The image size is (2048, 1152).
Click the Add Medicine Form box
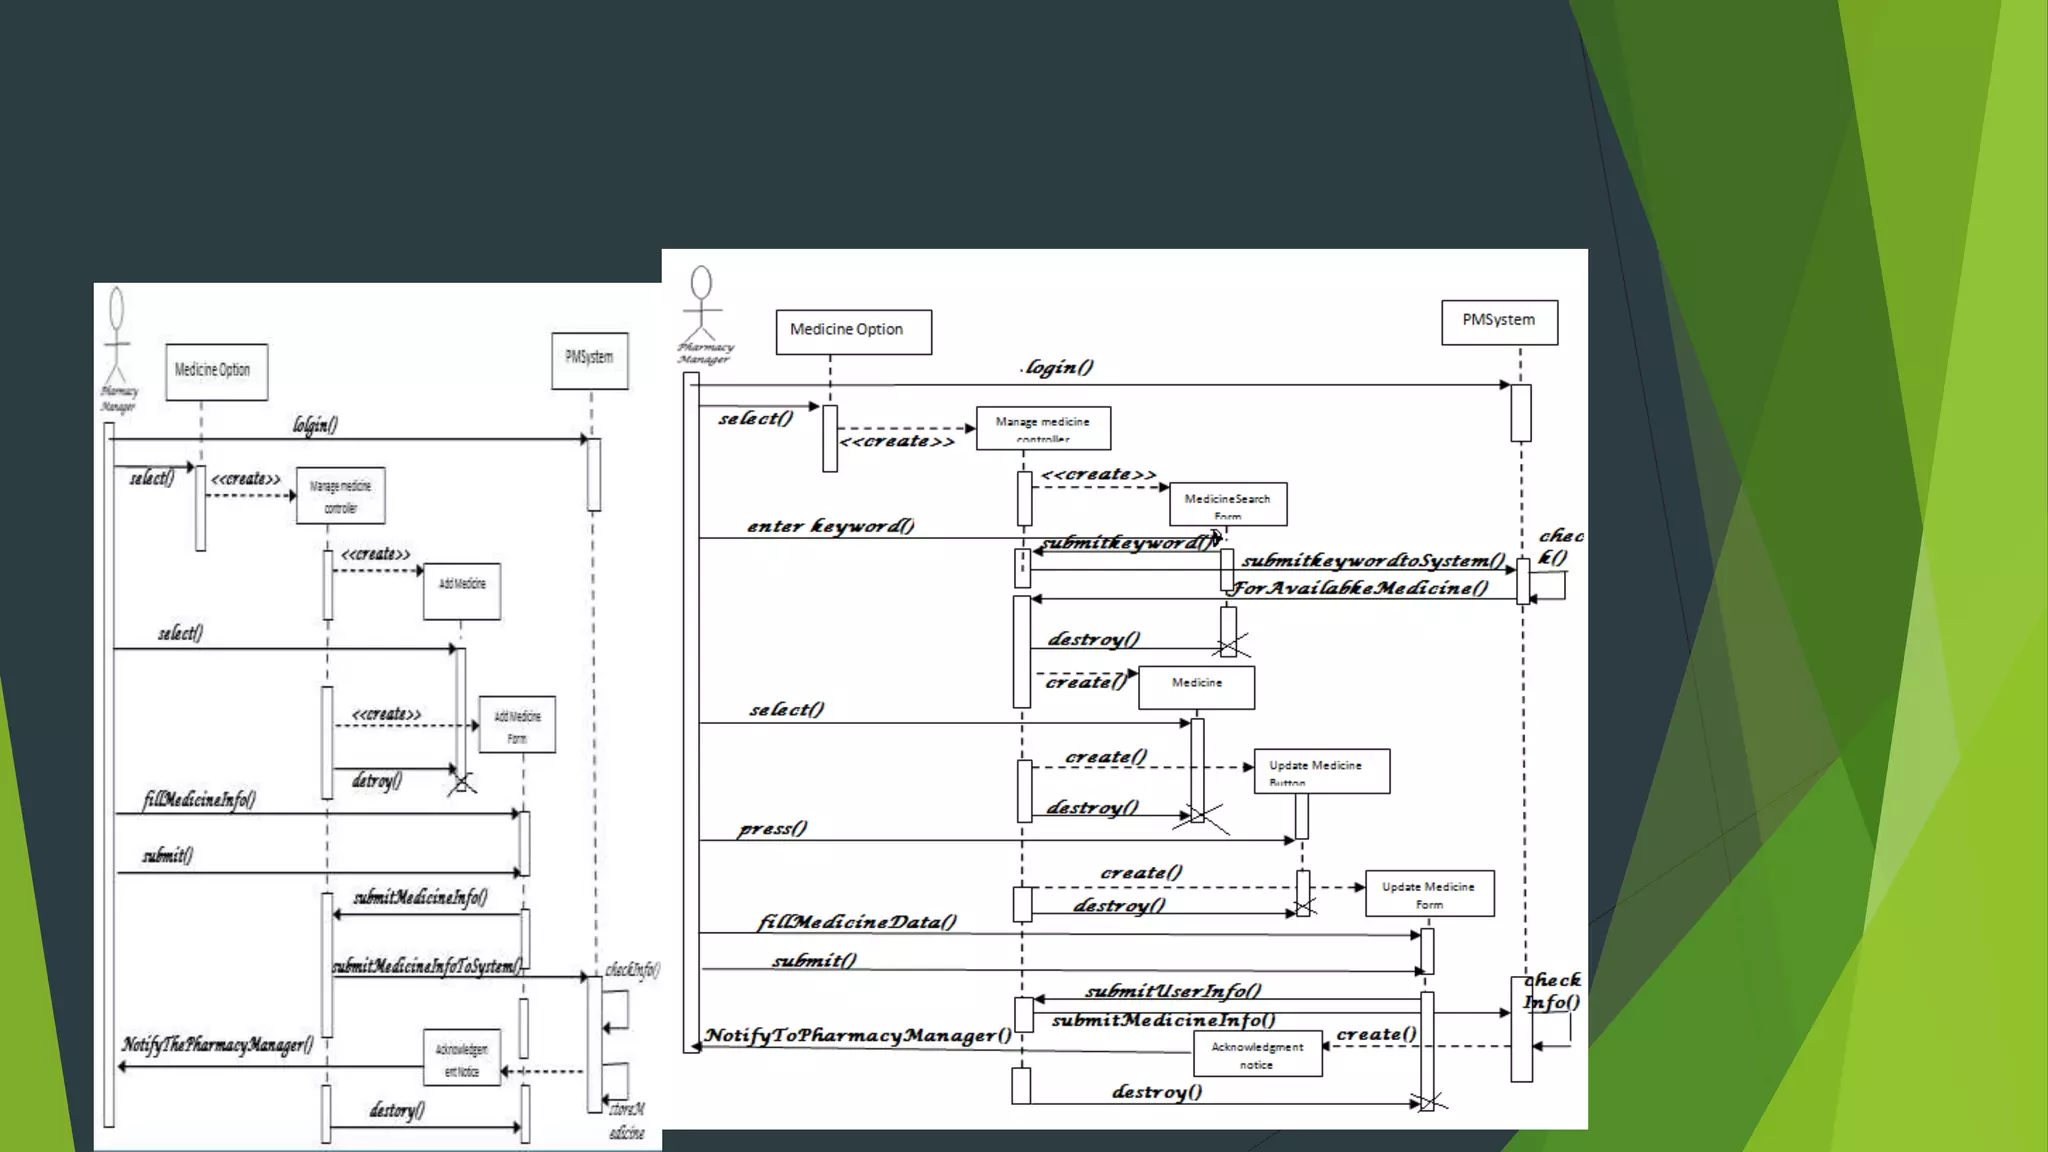click(x=517, y=725)
